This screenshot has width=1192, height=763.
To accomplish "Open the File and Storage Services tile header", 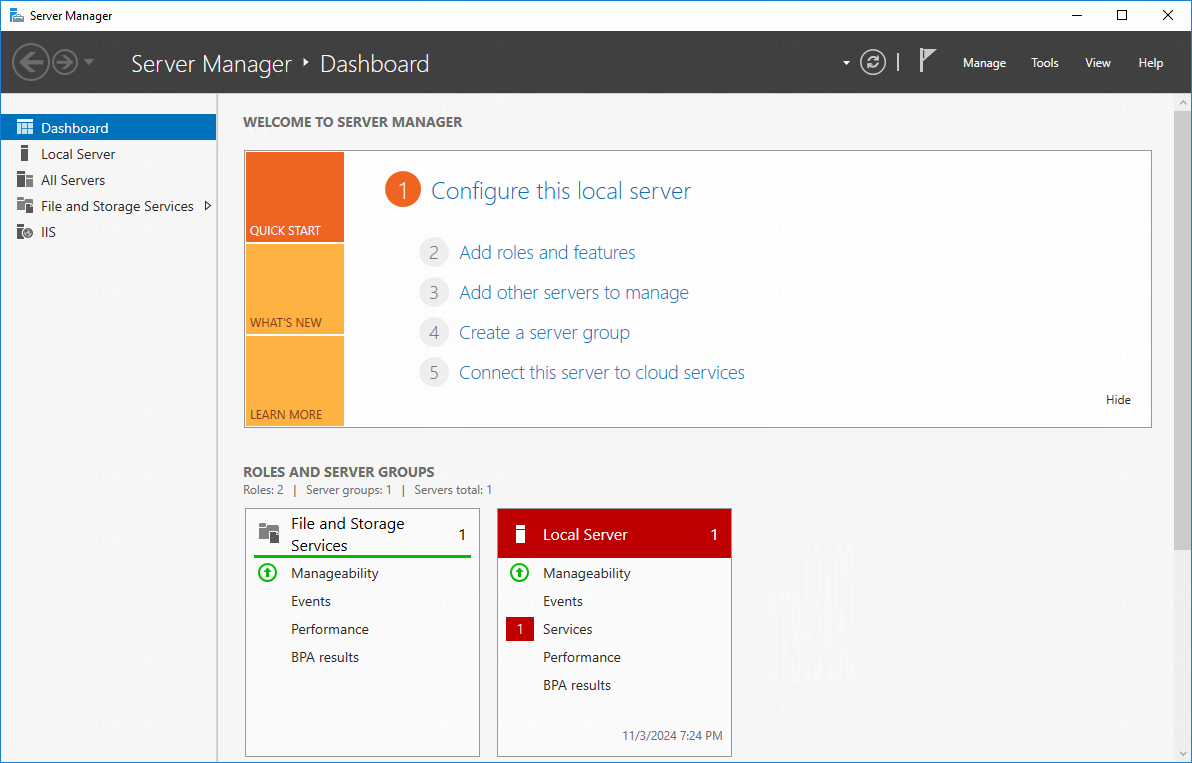I will [363, 534].
